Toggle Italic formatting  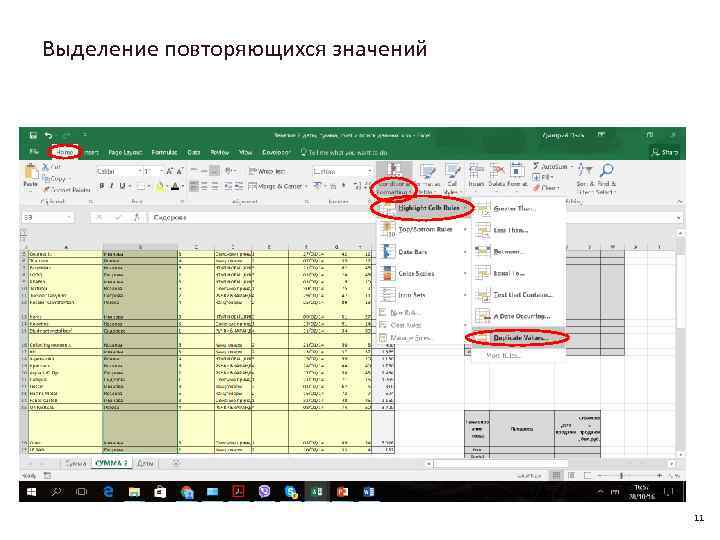click(112, 186)
